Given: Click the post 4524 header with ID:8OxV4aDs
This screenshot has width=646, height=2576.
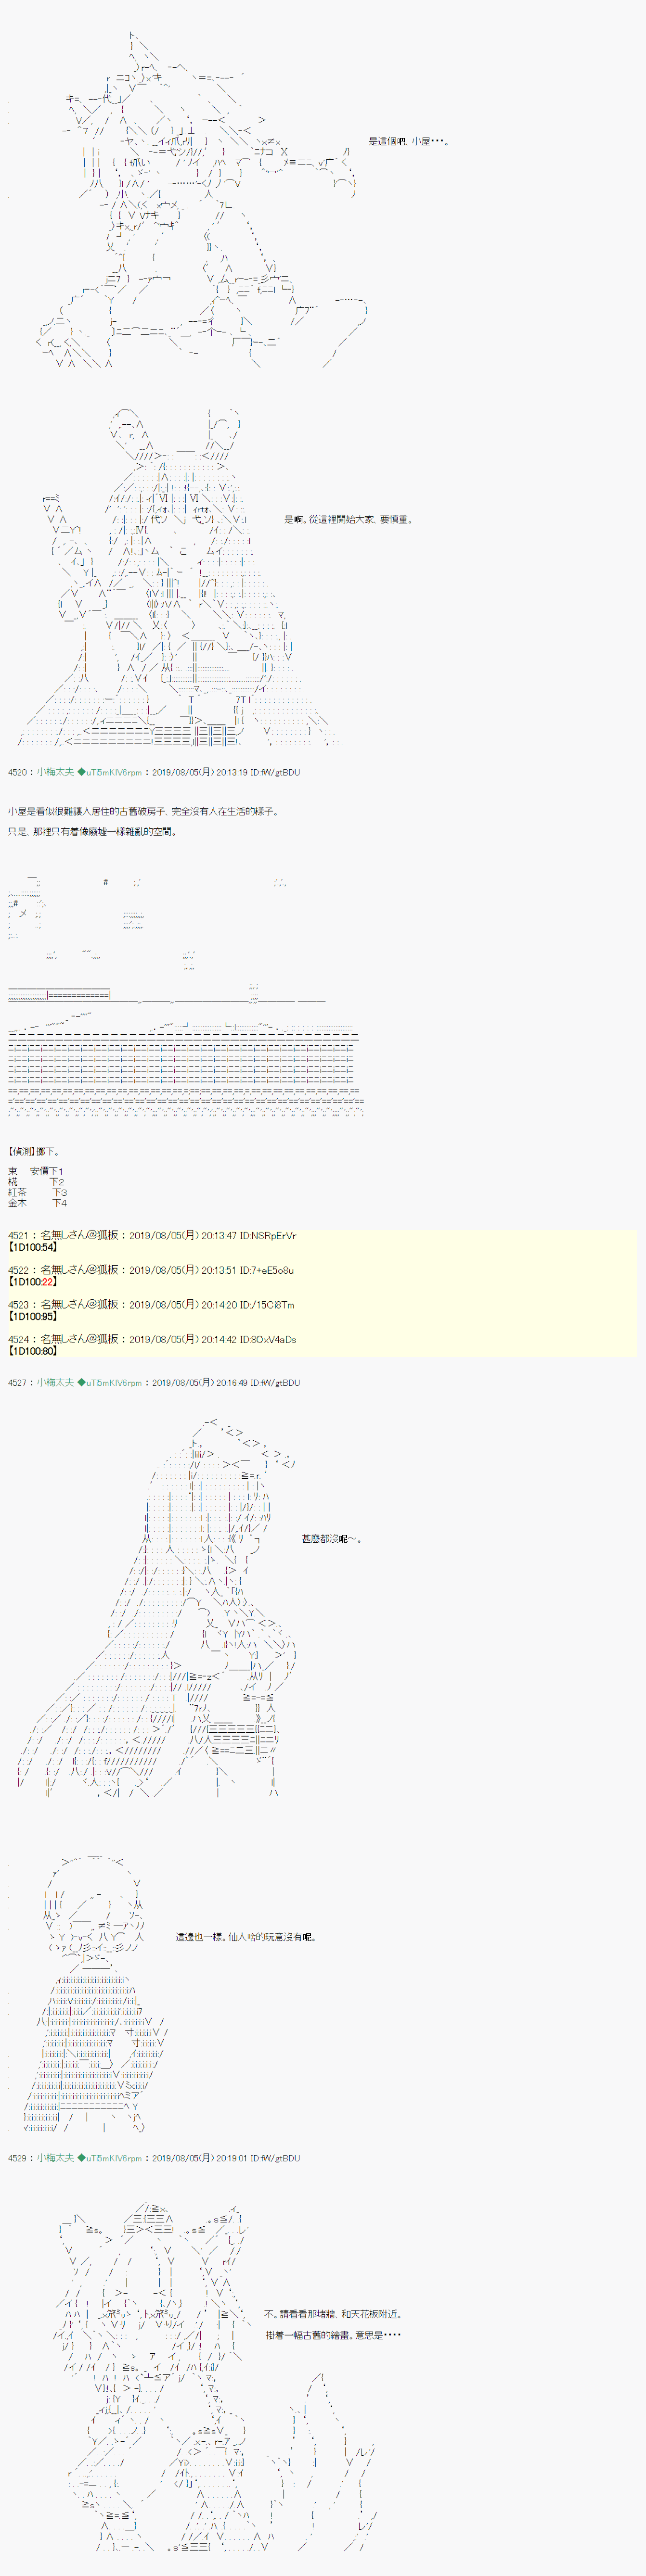Looking at the screenshot, I should point(152,1340).
